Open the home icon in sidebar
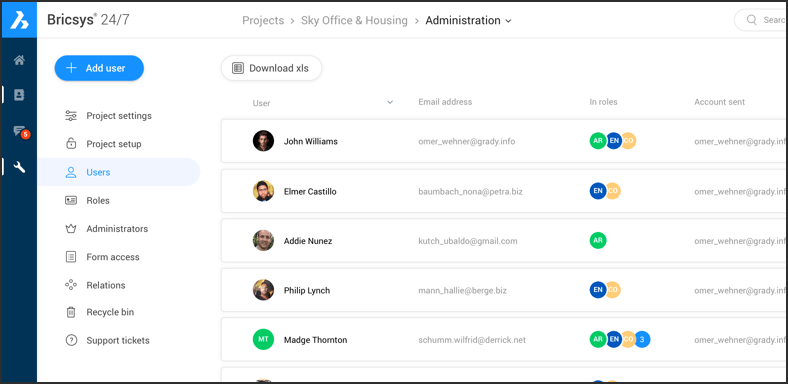 click(x=19, y=60)
